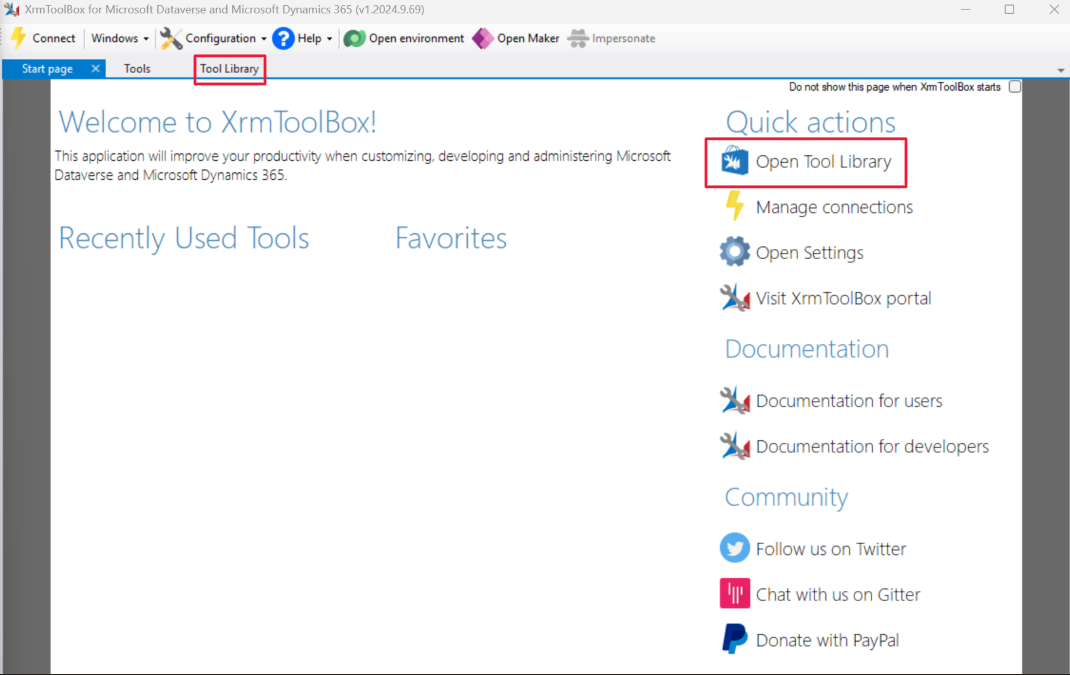The height and width of the screenshot is (675, 1070).
Task: Click the 'Community' heading
Action: coord(786,497)
